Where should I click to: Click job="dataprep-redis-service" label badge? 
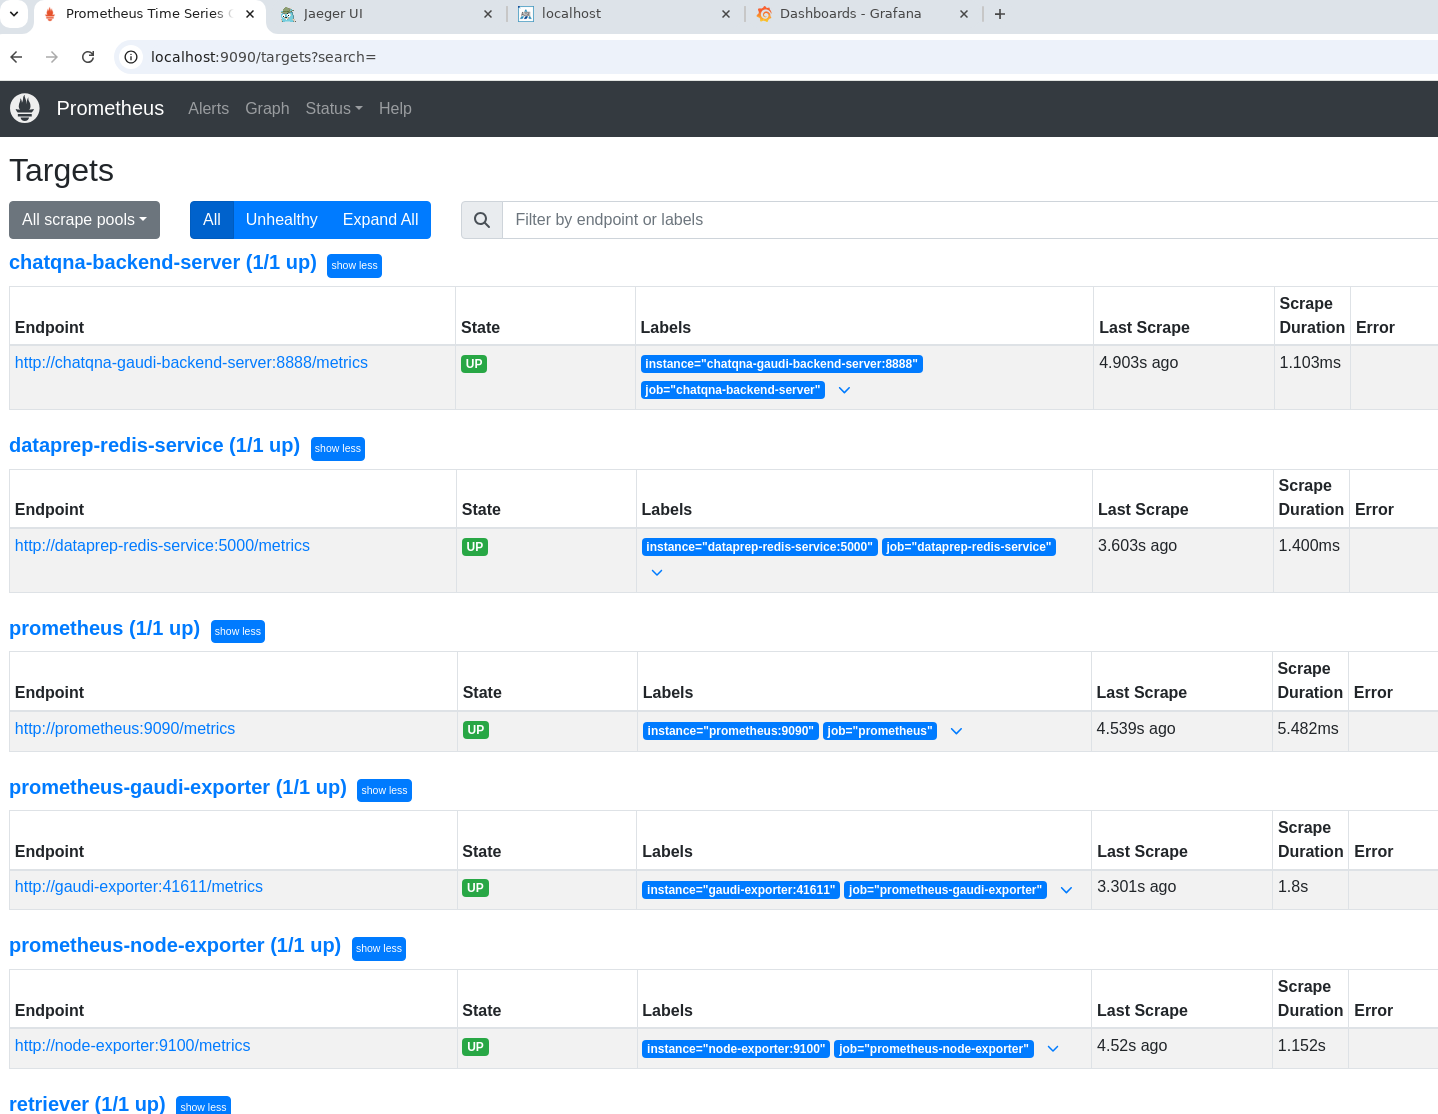968,547
